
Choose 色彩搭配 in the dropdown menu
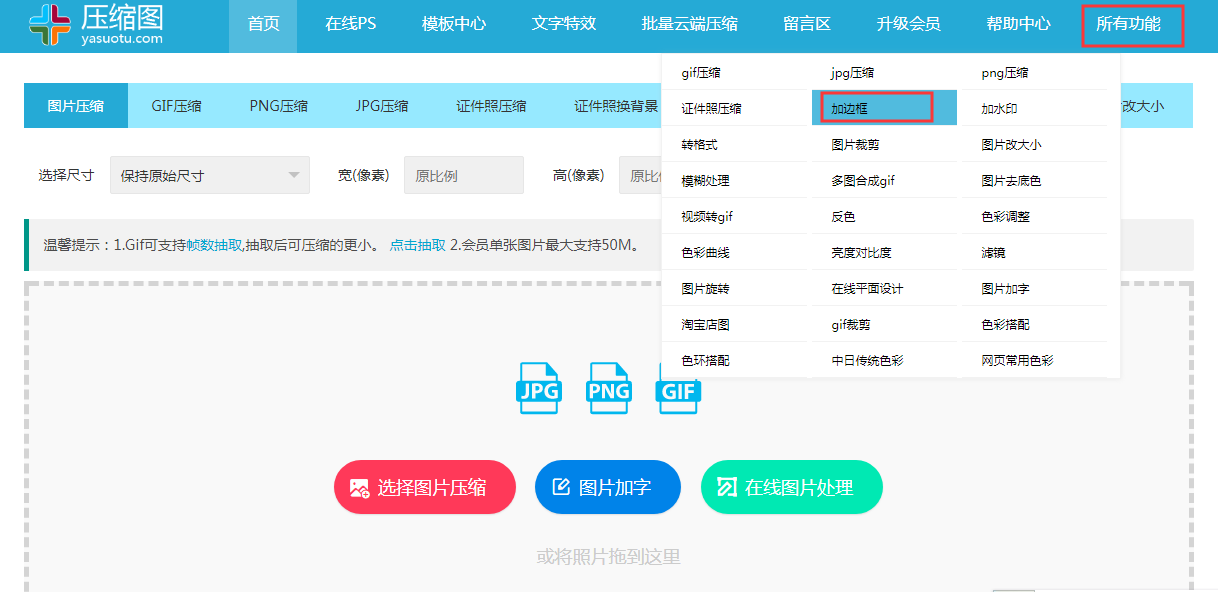1006,325
